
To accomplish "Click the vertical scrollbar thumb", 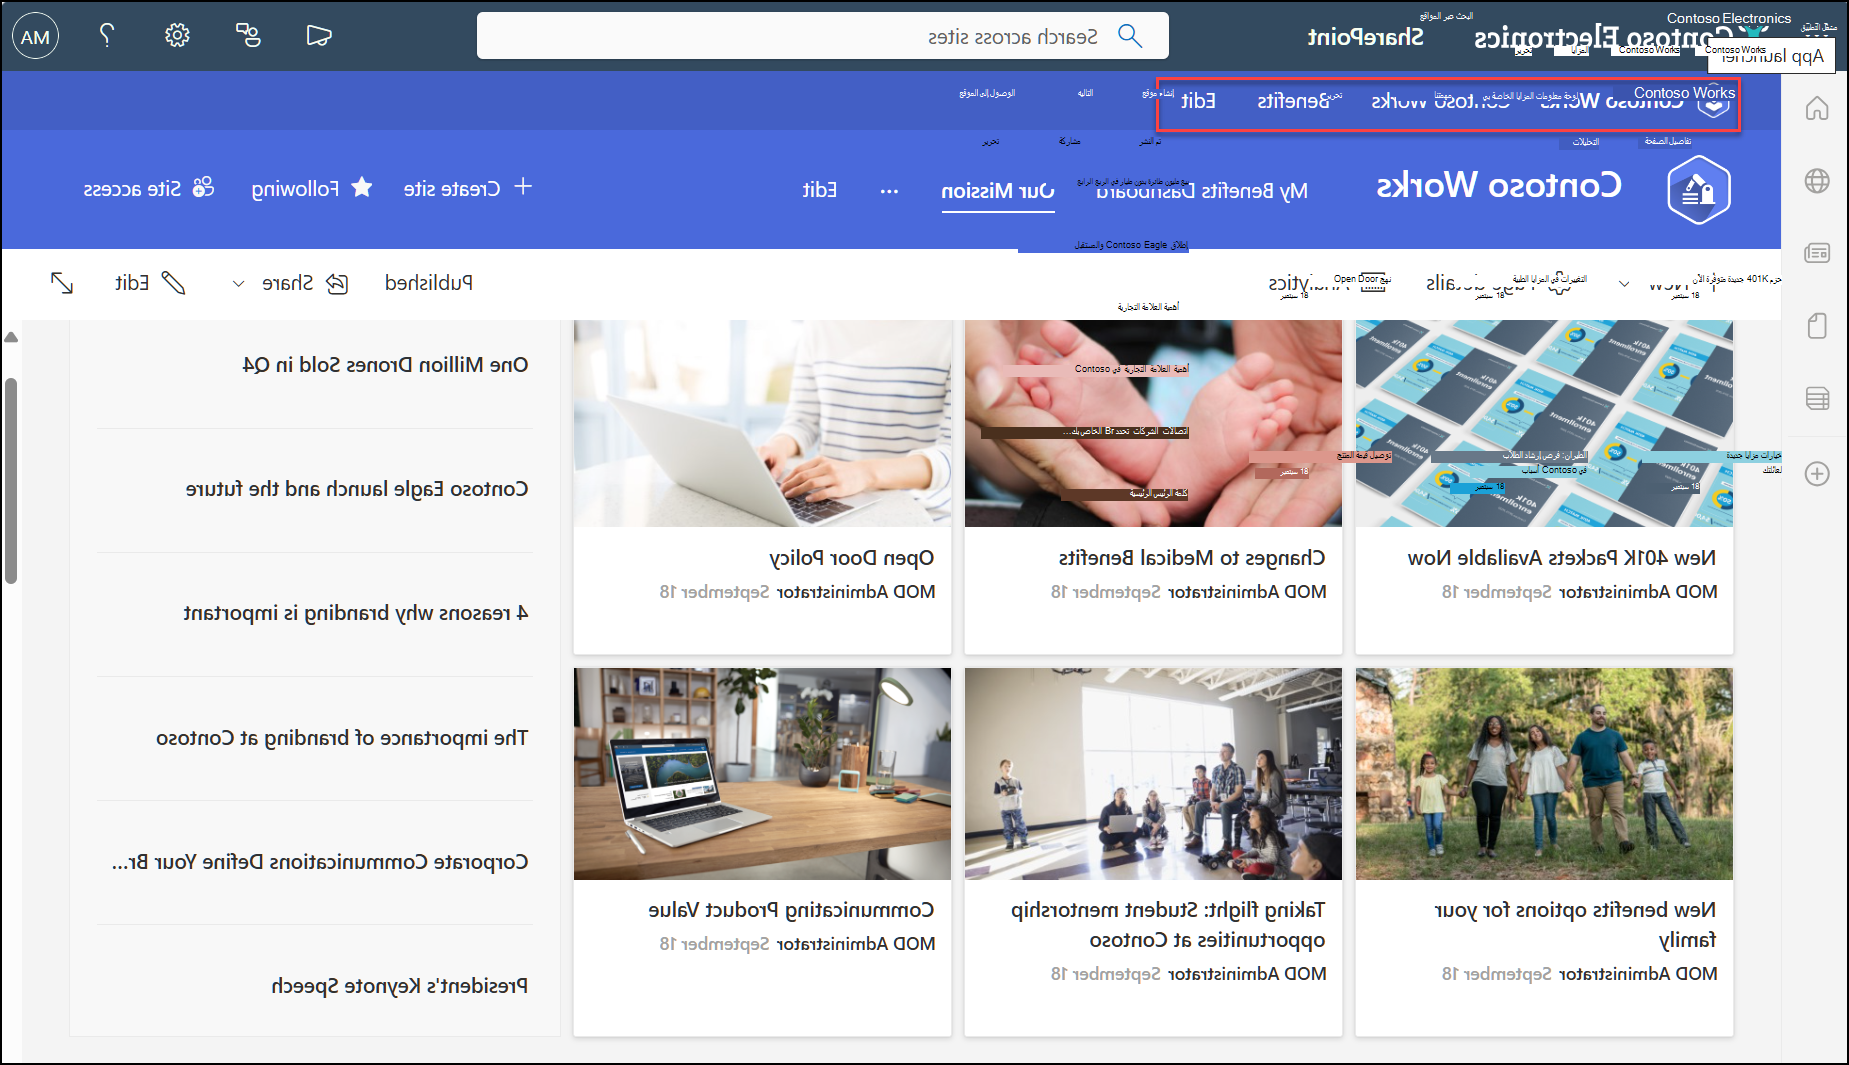I will [11, 480].
